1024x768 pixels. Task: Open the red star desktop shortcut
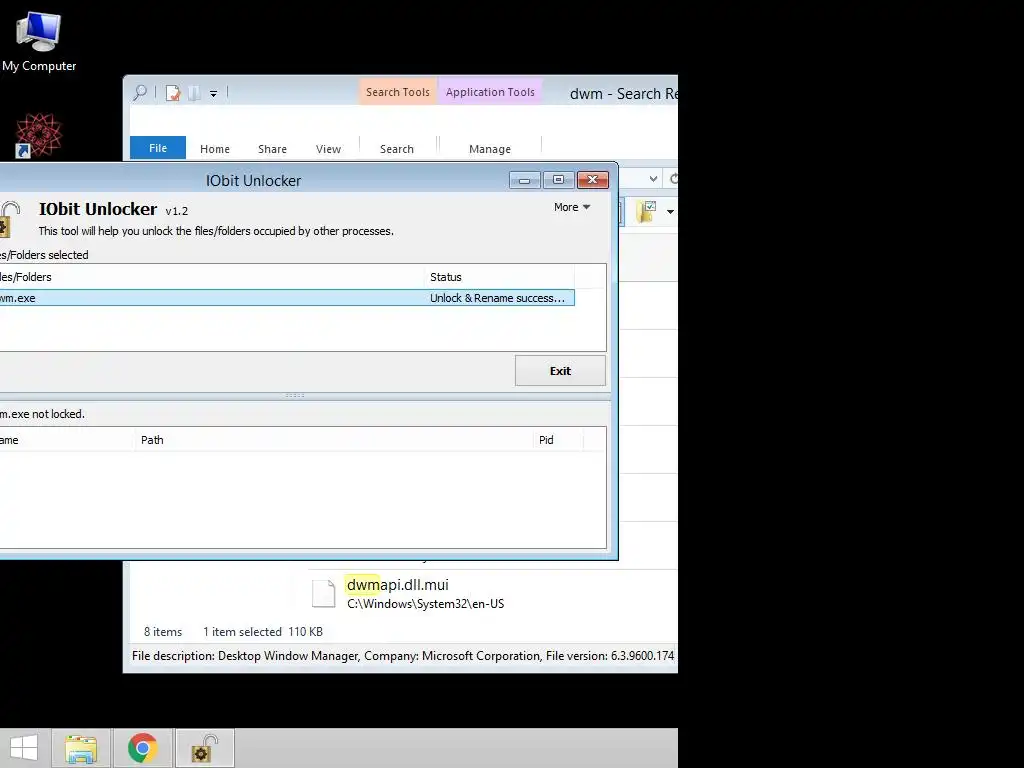pyautogui.click(x=39, y=135)
